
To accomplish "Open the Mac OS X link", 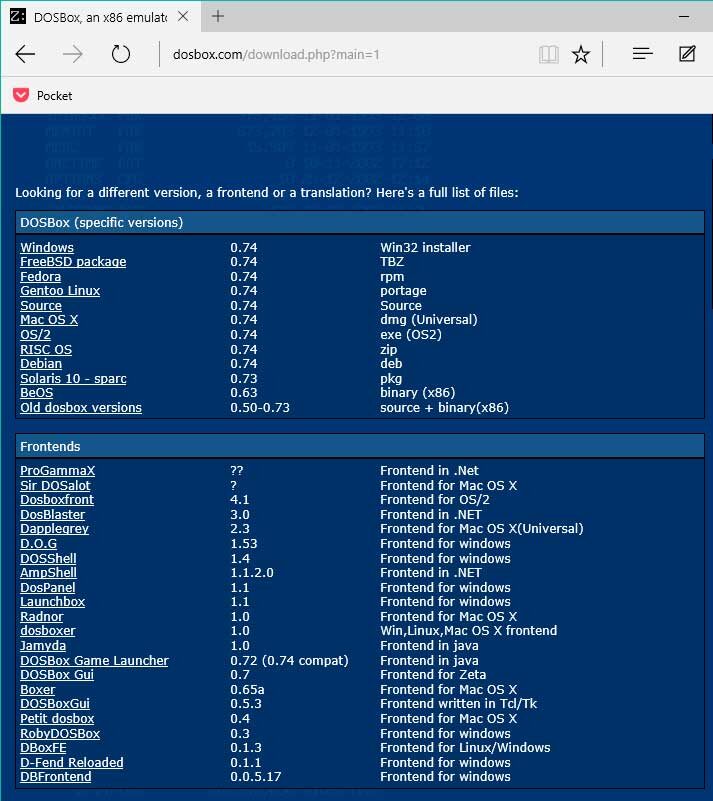I will point(49,320).
